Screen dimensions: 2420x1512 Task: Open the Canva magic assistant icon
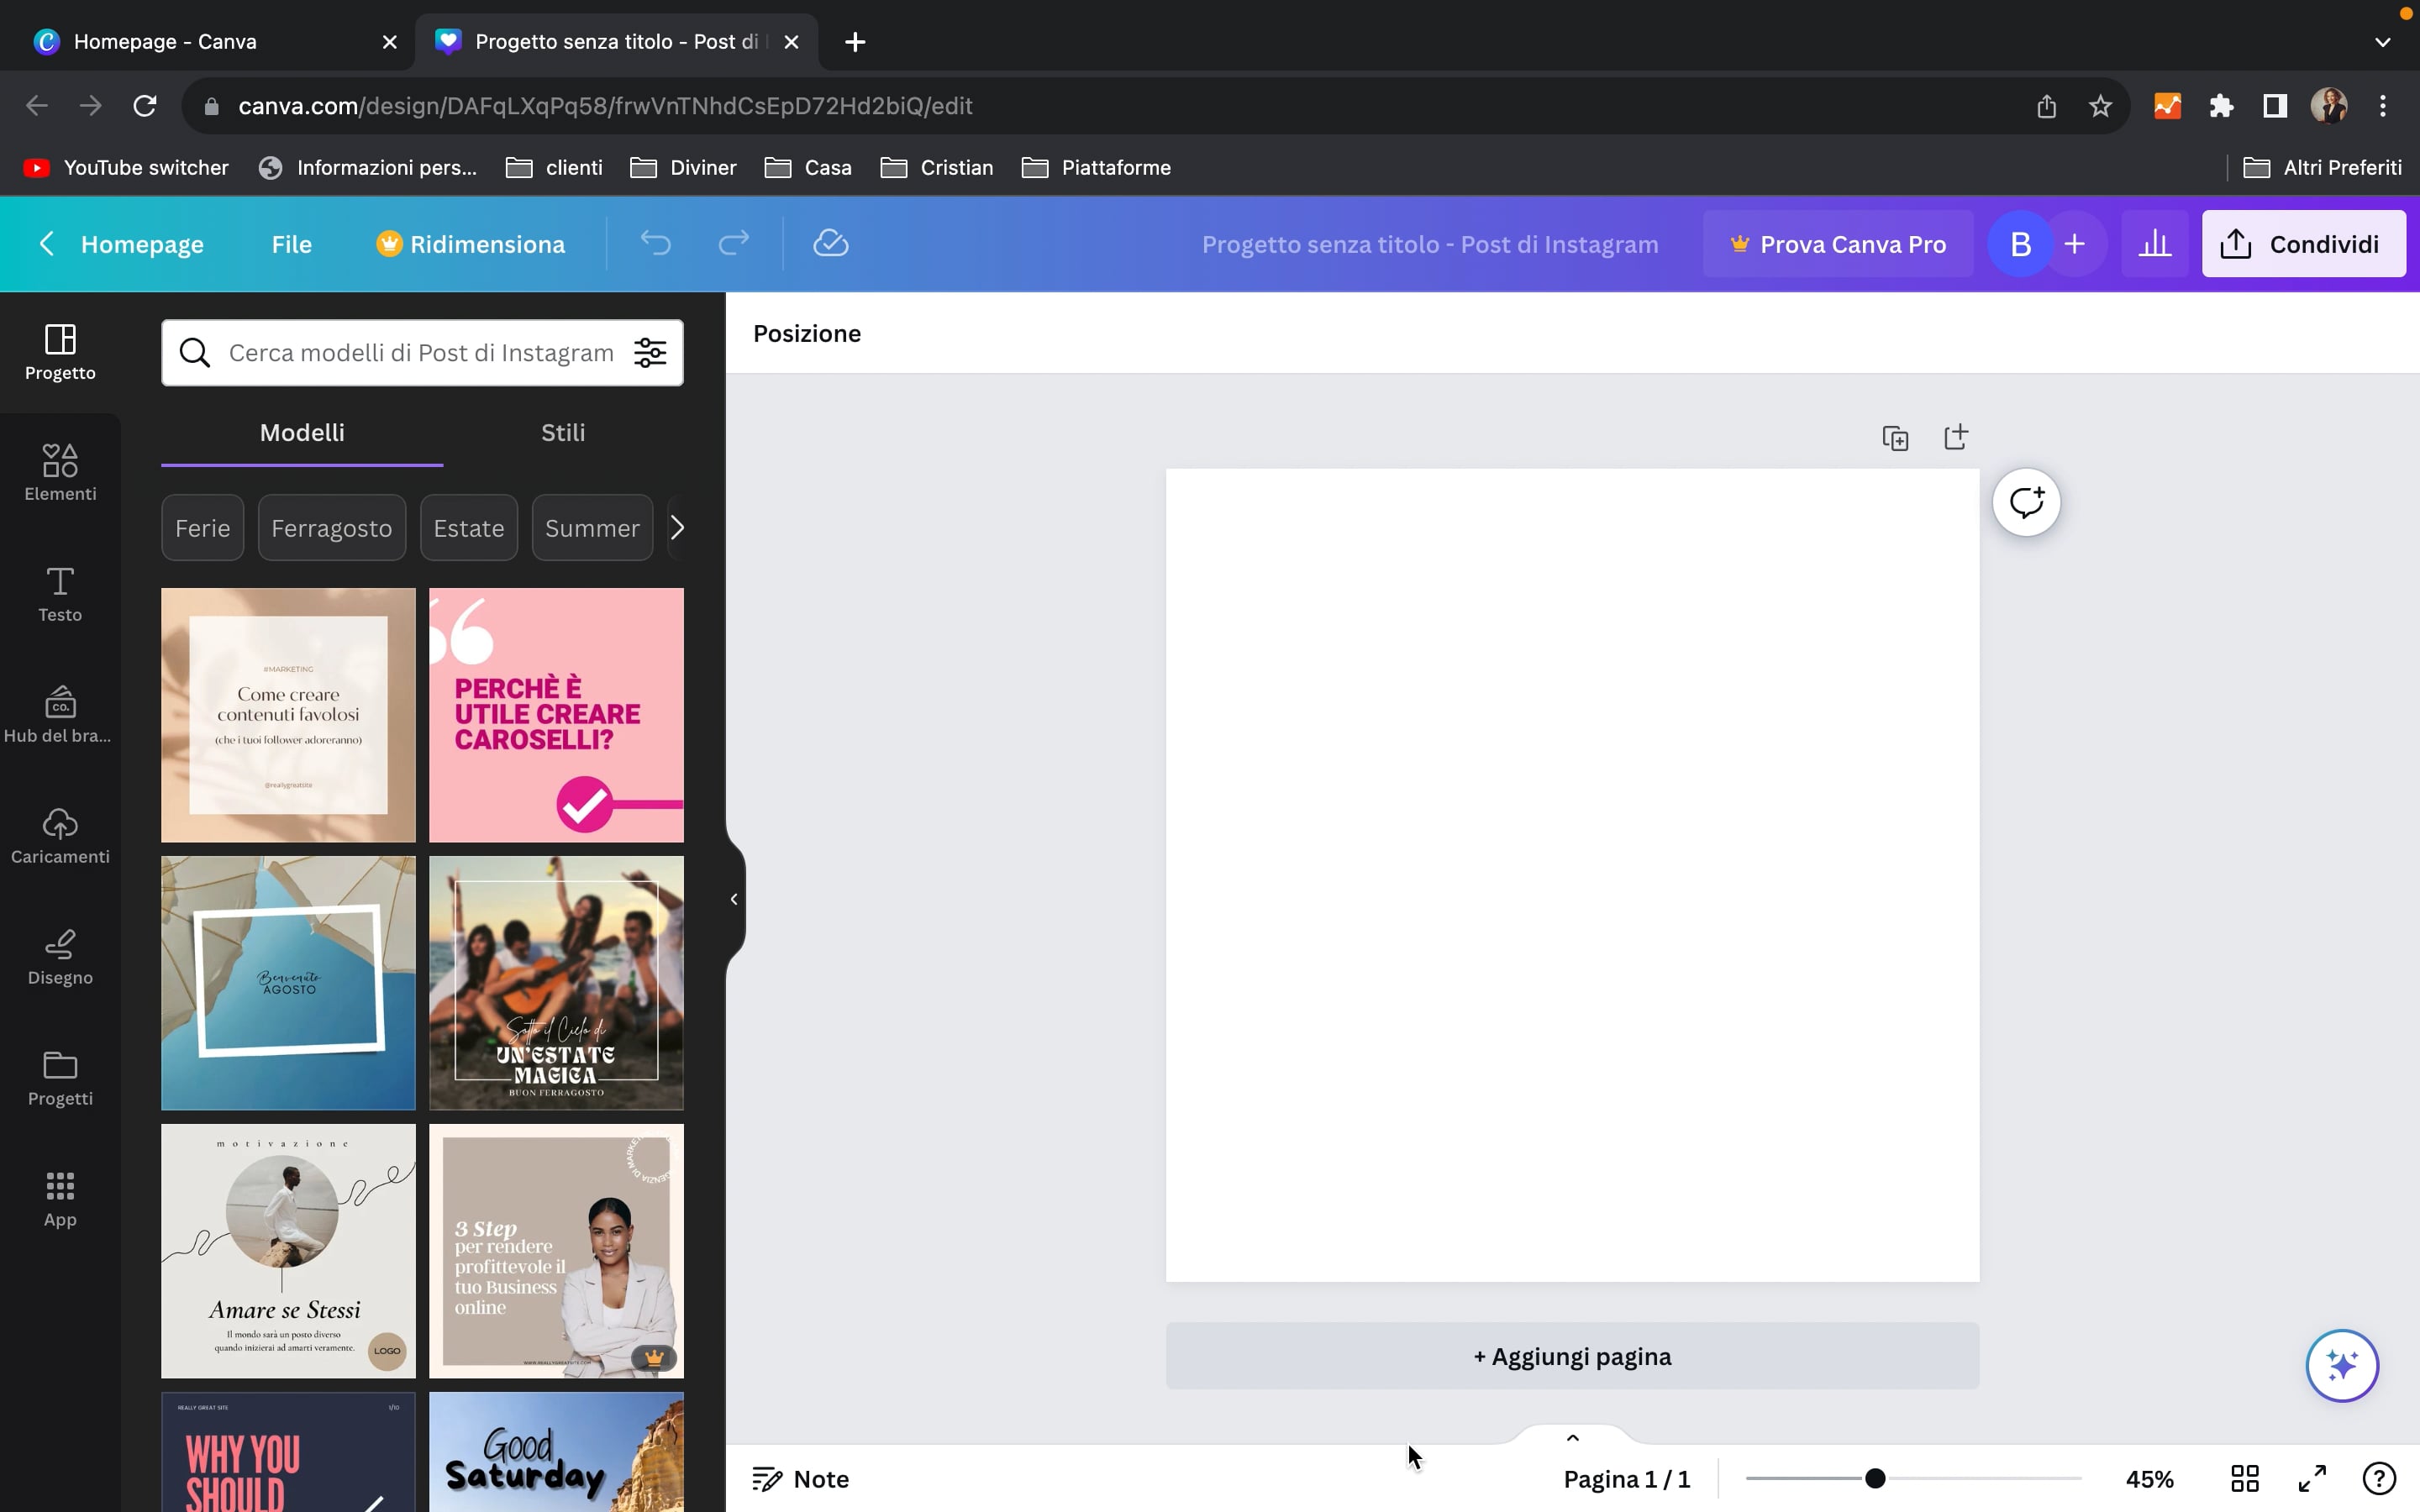tap(2342, 1365)
